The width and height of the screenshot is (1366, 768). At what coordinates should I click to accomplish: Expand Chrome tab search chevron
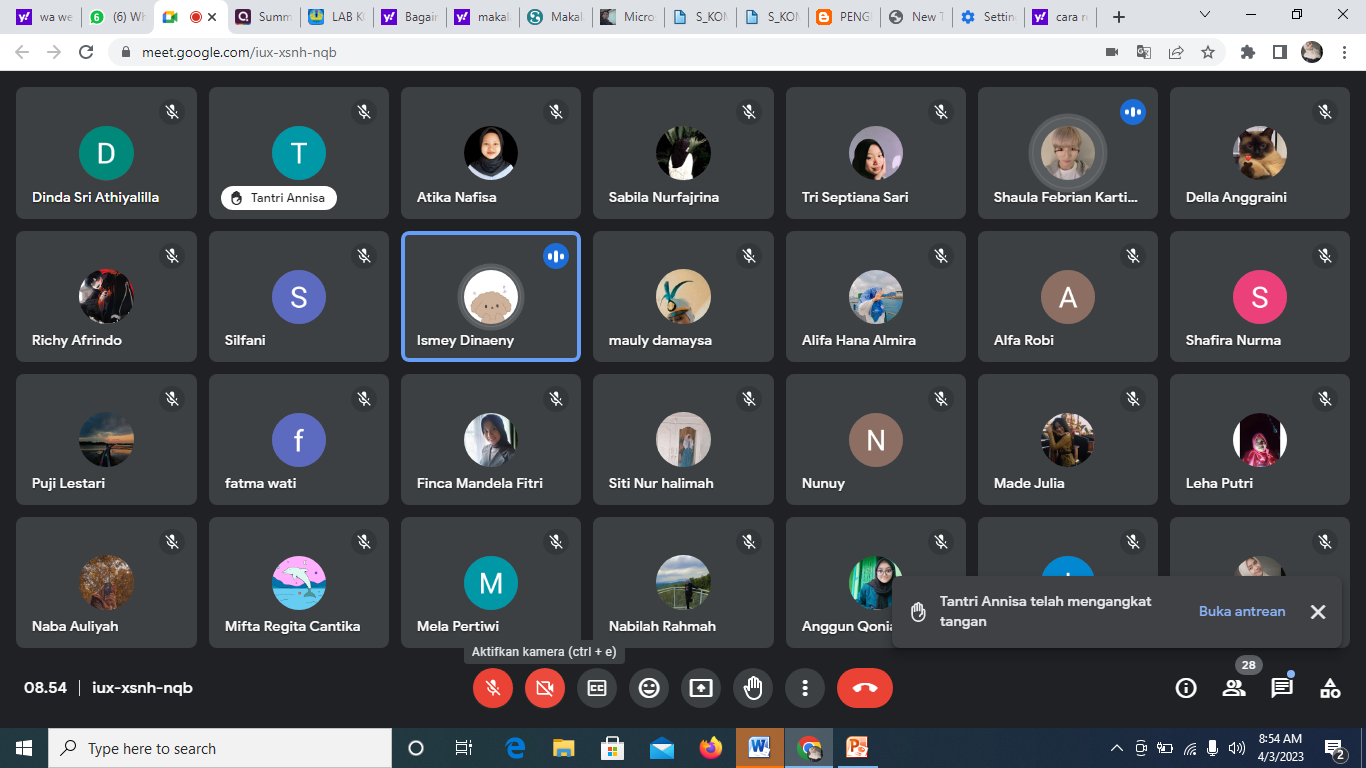[x=1205, y=16]
